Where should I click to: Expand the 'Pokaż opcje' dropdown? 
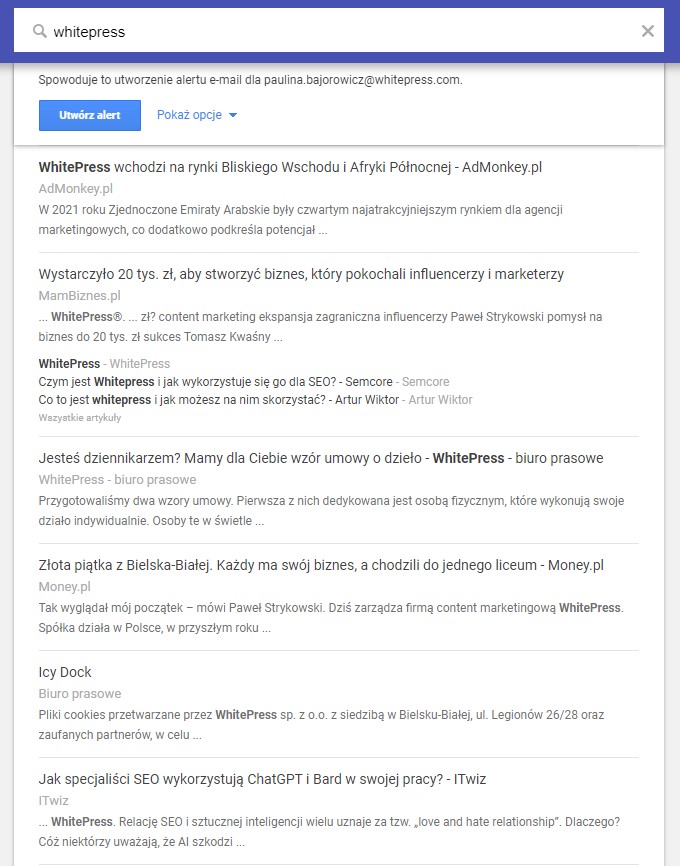coord(197,115)
